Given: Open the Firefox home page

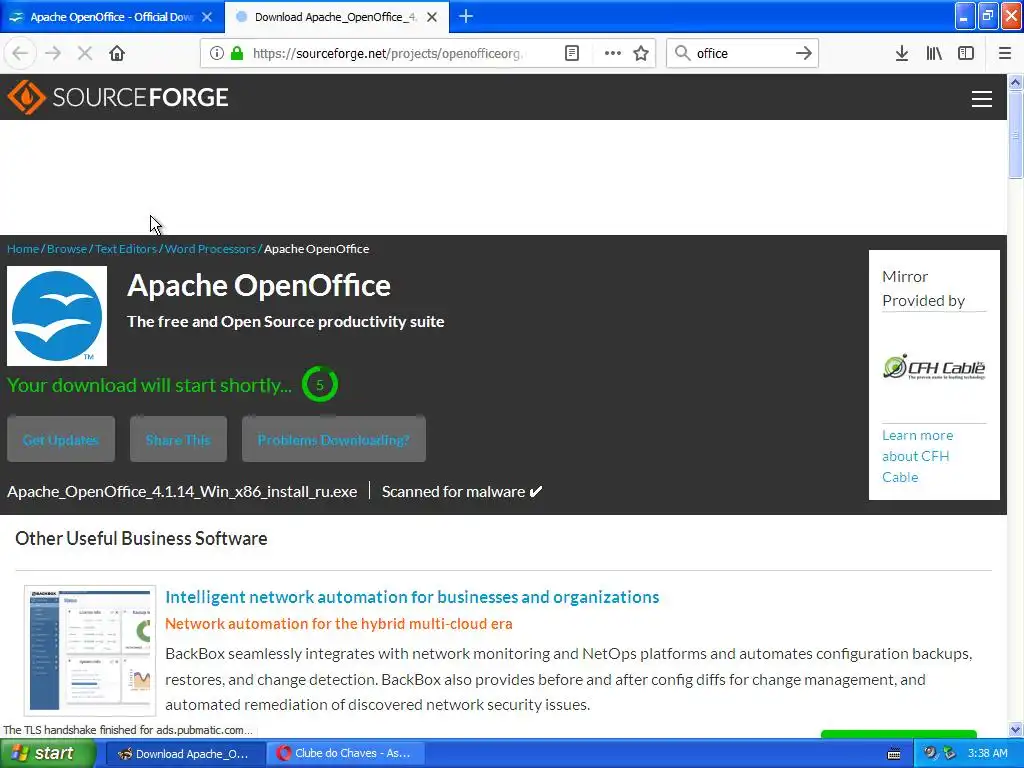Looking at the screenshot, I should (x=117, y=53).
